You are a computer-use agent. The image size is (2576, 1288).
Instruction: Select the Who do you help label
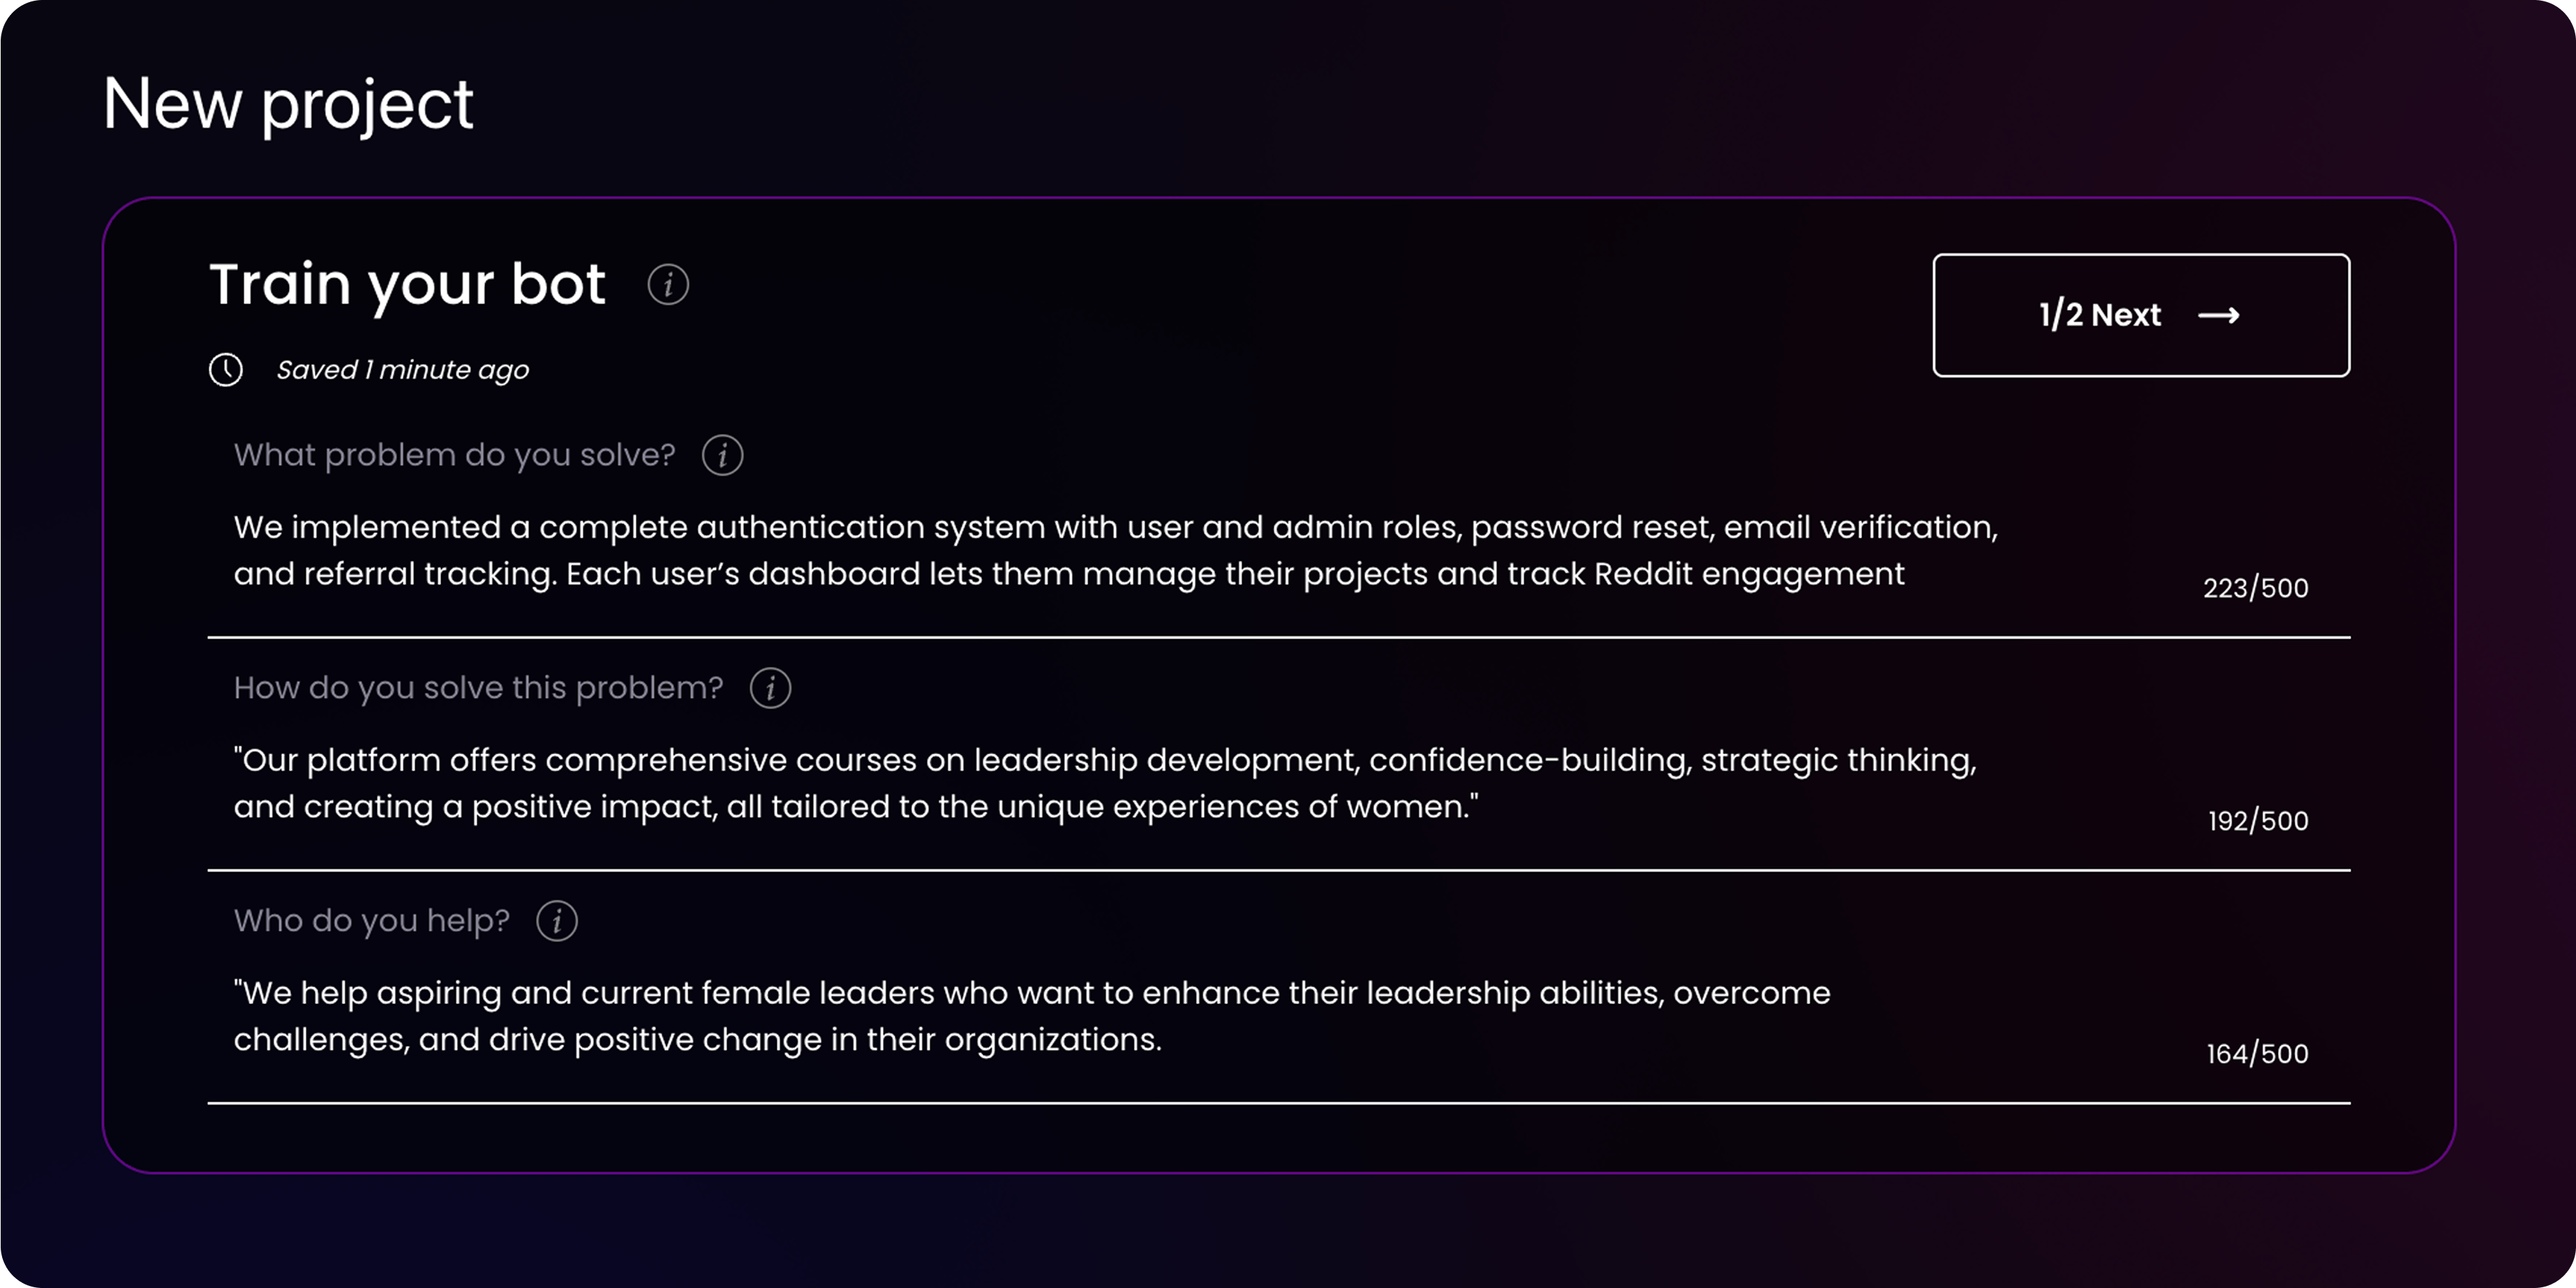[371, 922]
